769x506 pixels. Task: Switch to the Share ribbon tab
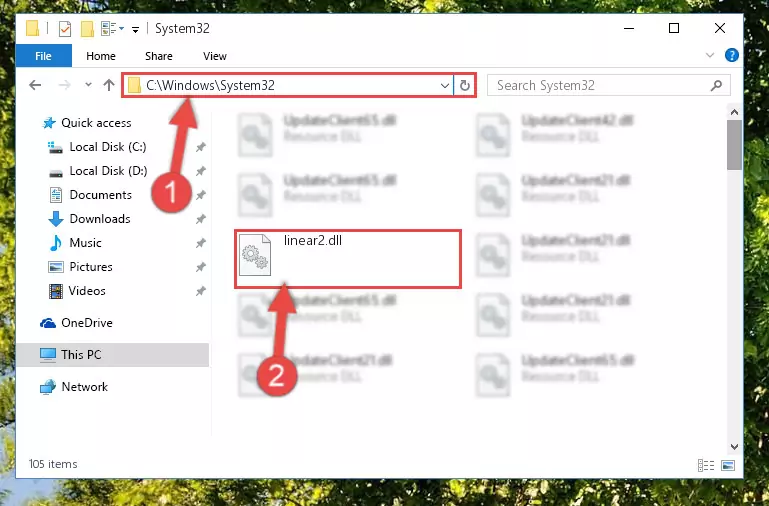pos(158,56)
